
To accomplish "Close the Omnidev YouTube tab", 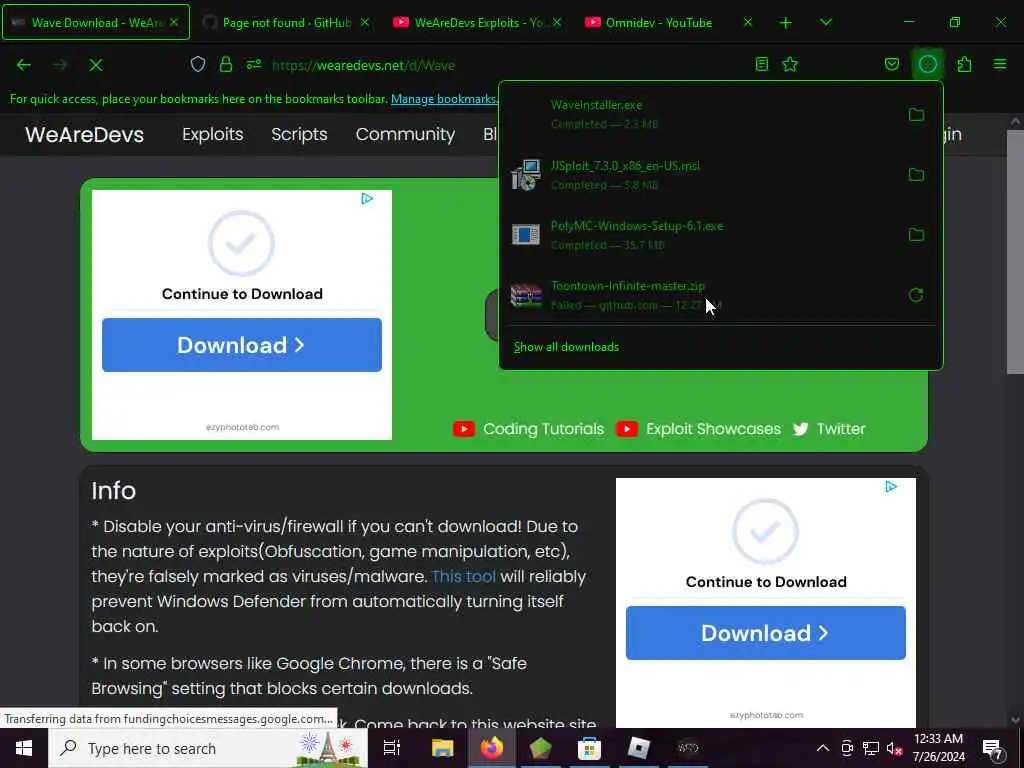I will 748,22.
